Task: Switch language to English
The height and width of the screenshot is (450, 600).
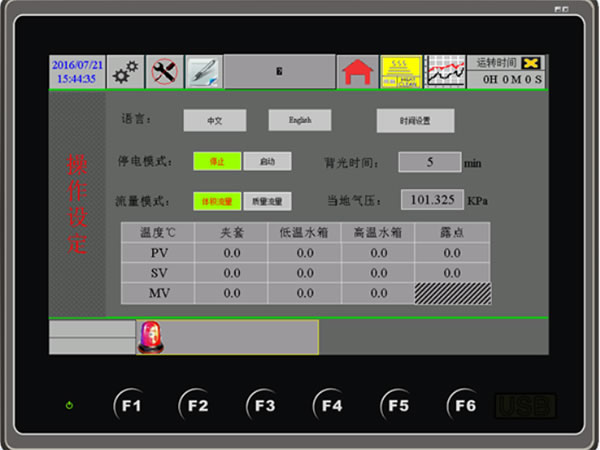Action: pyautogui.click(x=299, y=120)
